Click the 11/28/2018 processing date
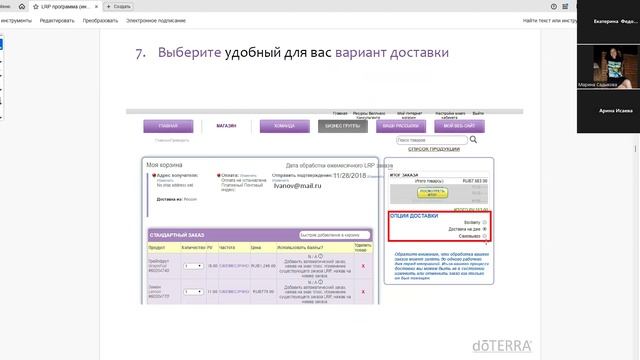Image resolution: width=640 pixels, height=360 pixels. pyautogui.click(x=349, y=176)
